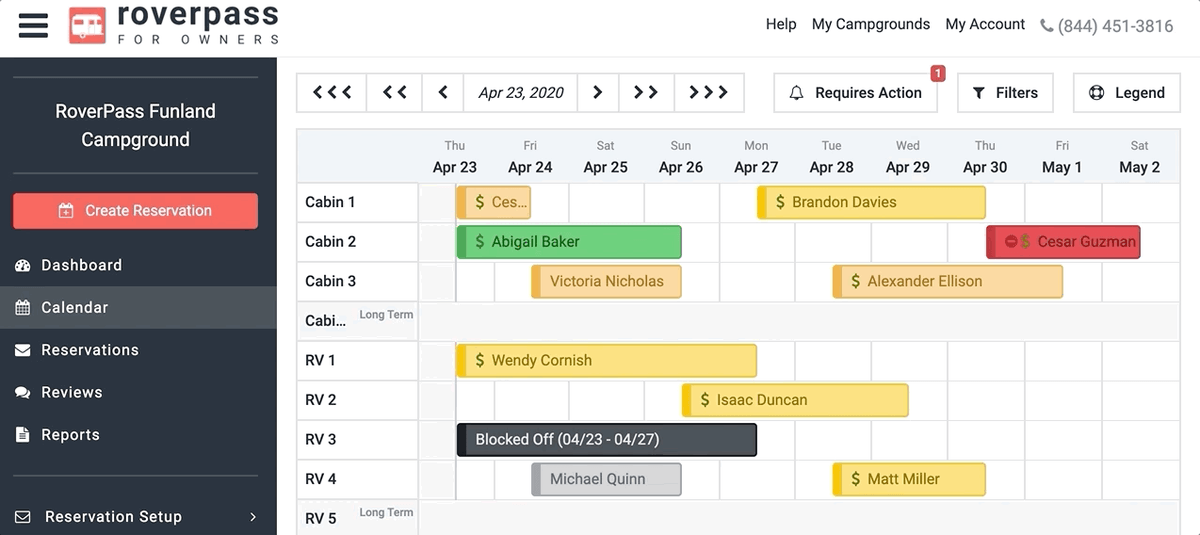Screen dimensions: 1200x535
Task: Go to previous day with single left arrow
Action: pyautogui.click(x=443, y=93)
